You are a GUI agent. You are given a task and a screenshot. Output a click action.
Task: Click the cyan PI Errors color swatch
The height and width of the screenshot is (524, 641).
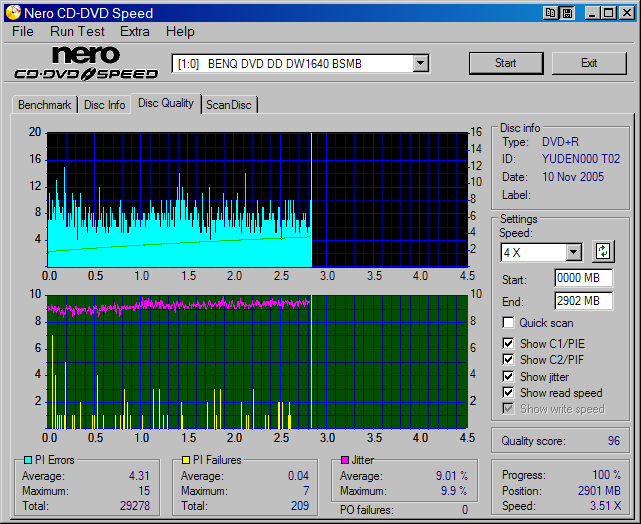pyautogui.click(x=28, y=460)
